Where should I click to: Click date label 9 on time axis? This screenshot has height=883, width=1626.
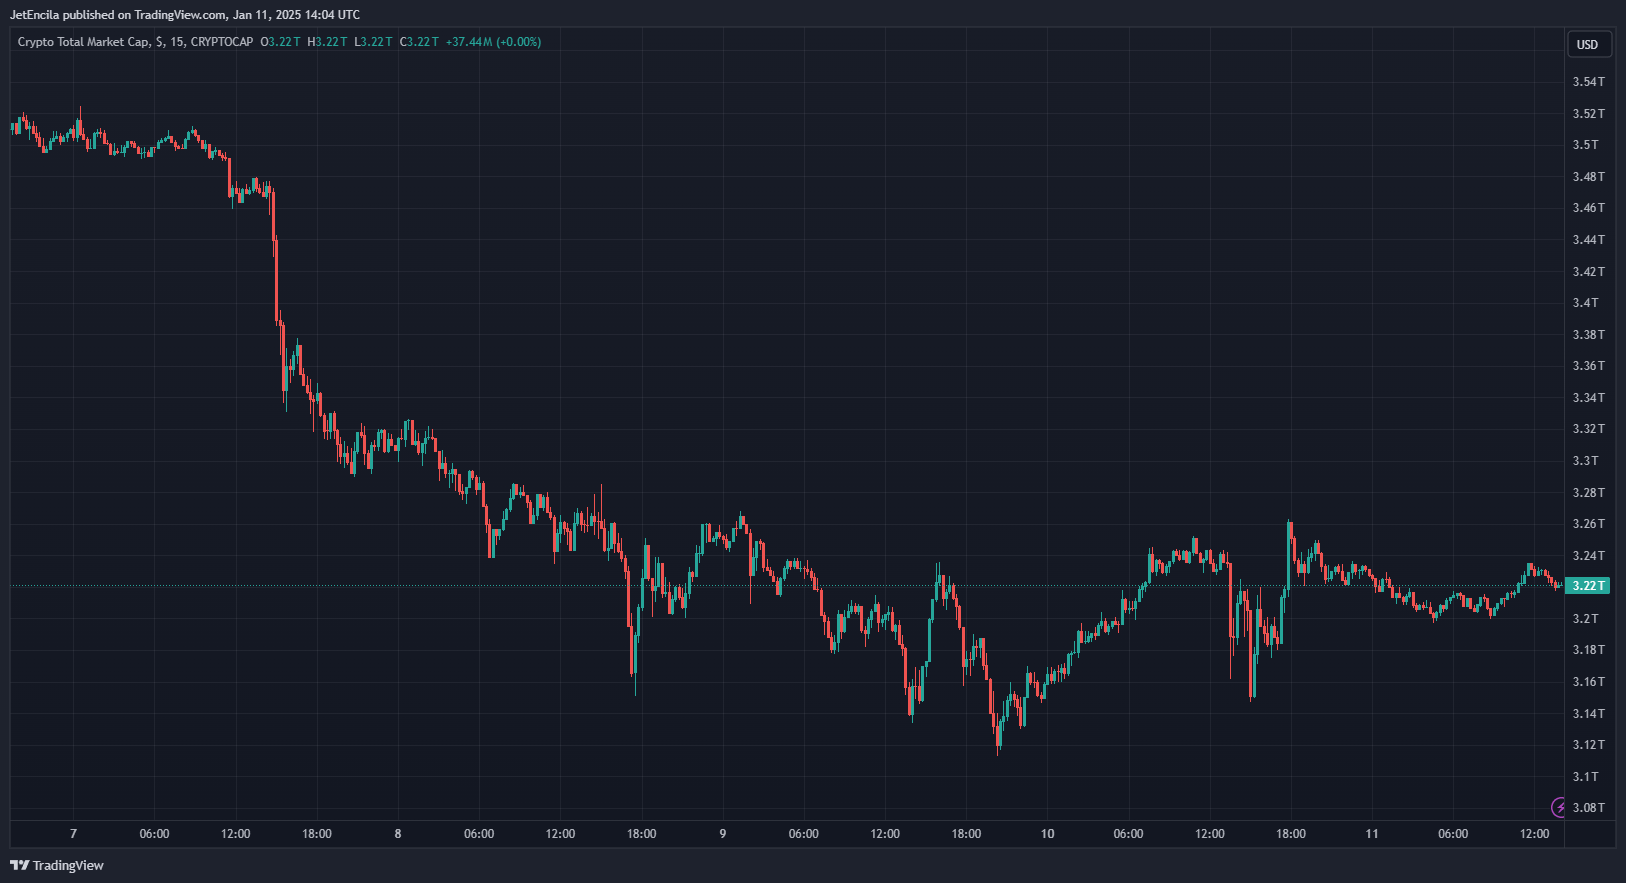point(723,834)
